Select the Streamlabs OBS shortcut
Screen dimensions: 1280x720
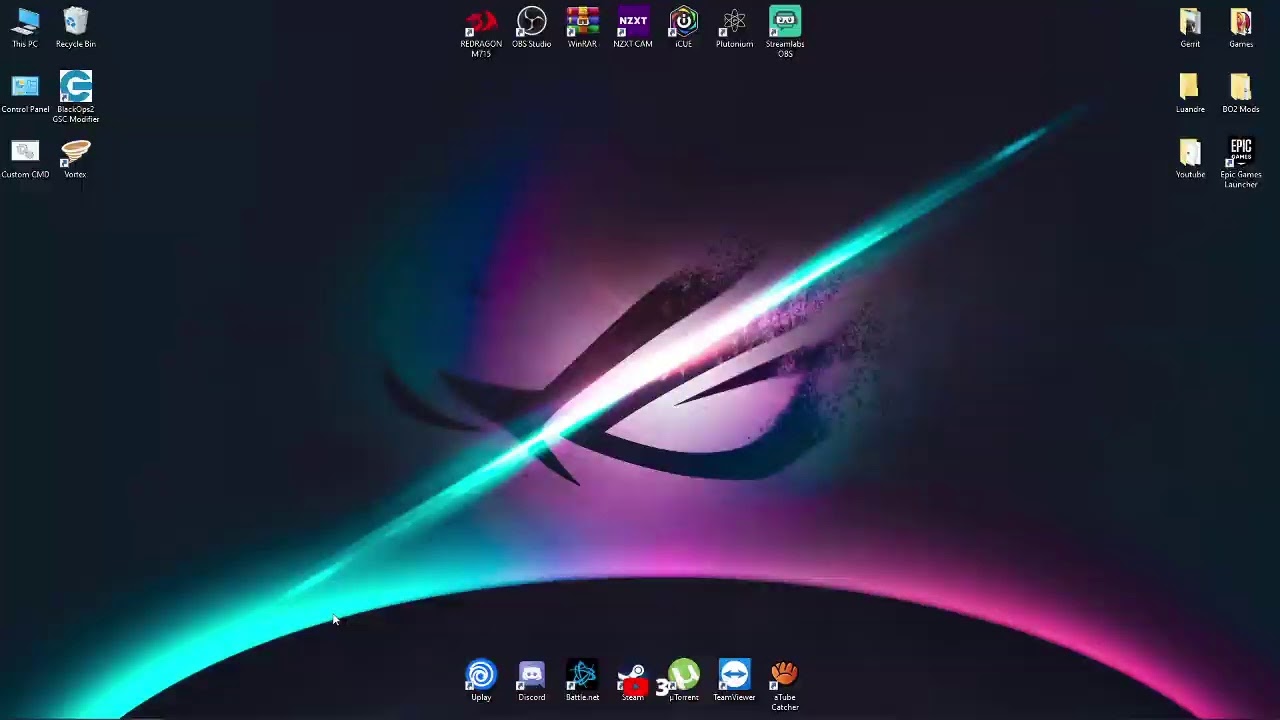[785, 33]
